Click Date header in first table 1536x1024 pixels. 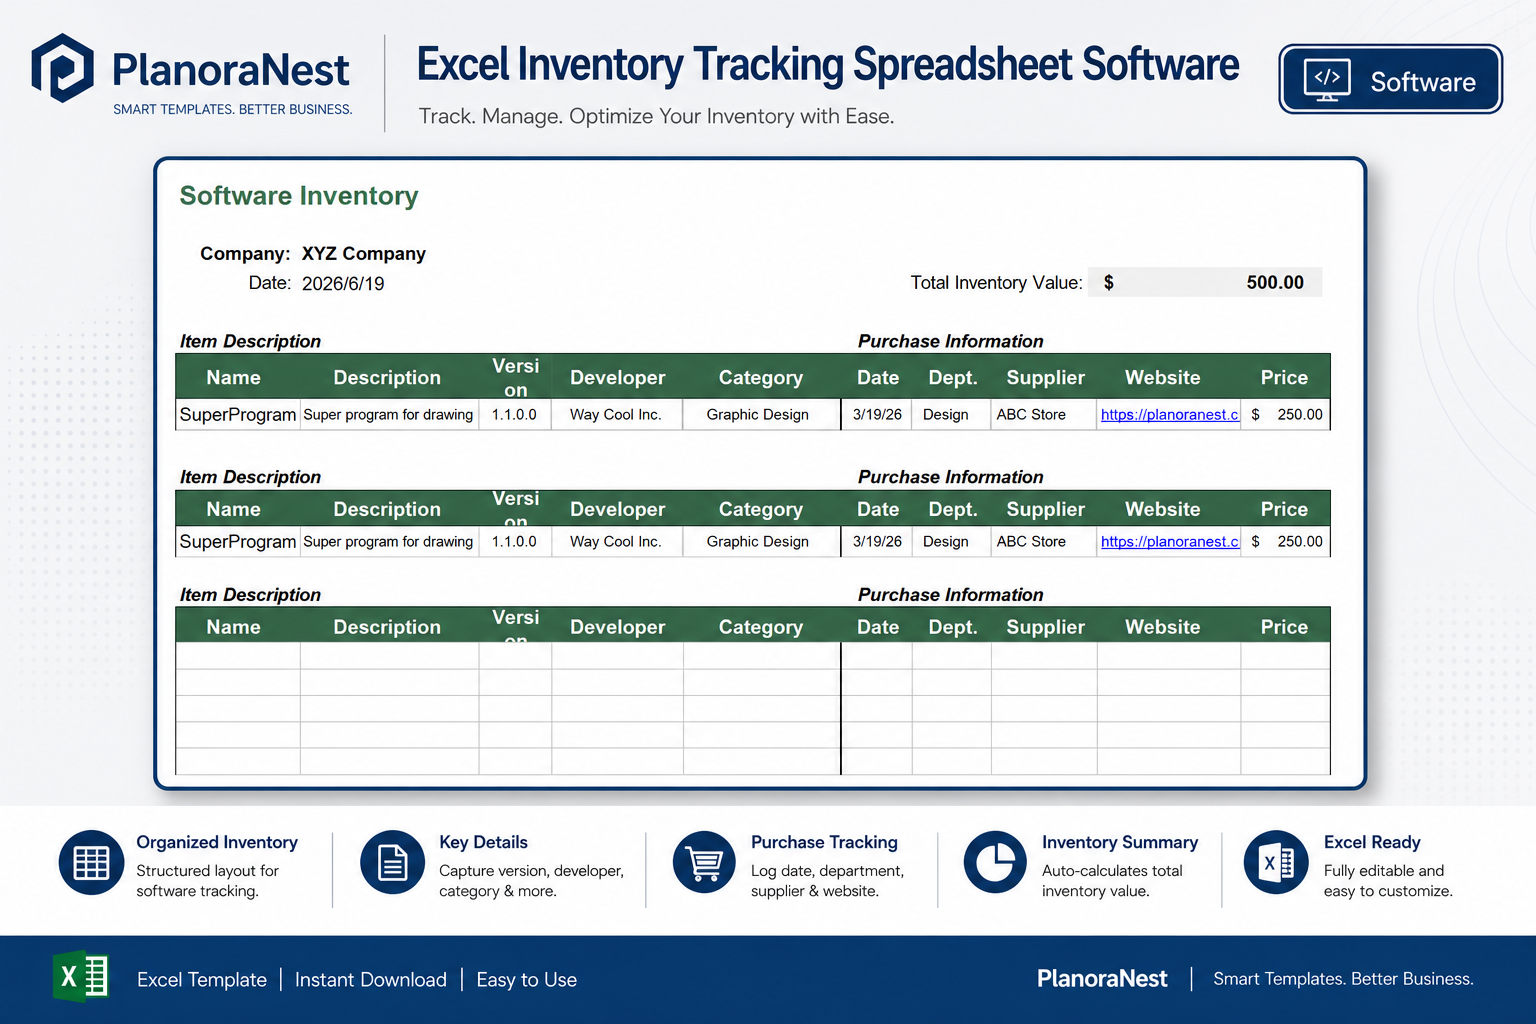(878, 377)
